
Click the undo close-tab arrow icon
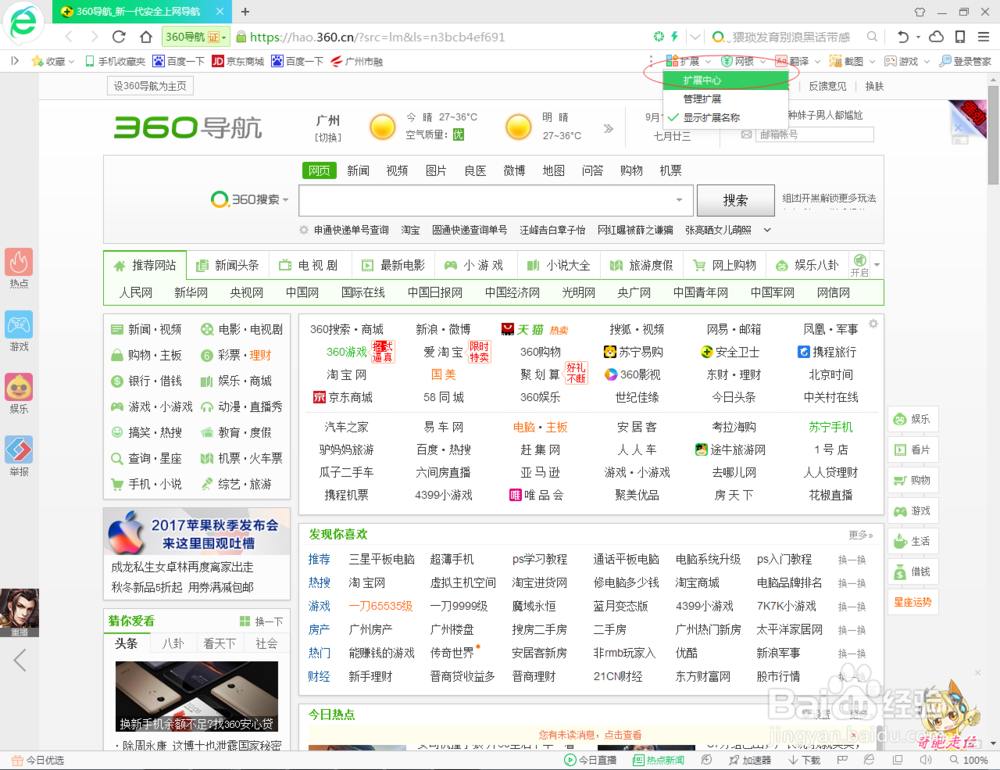(x=903, y=37)
